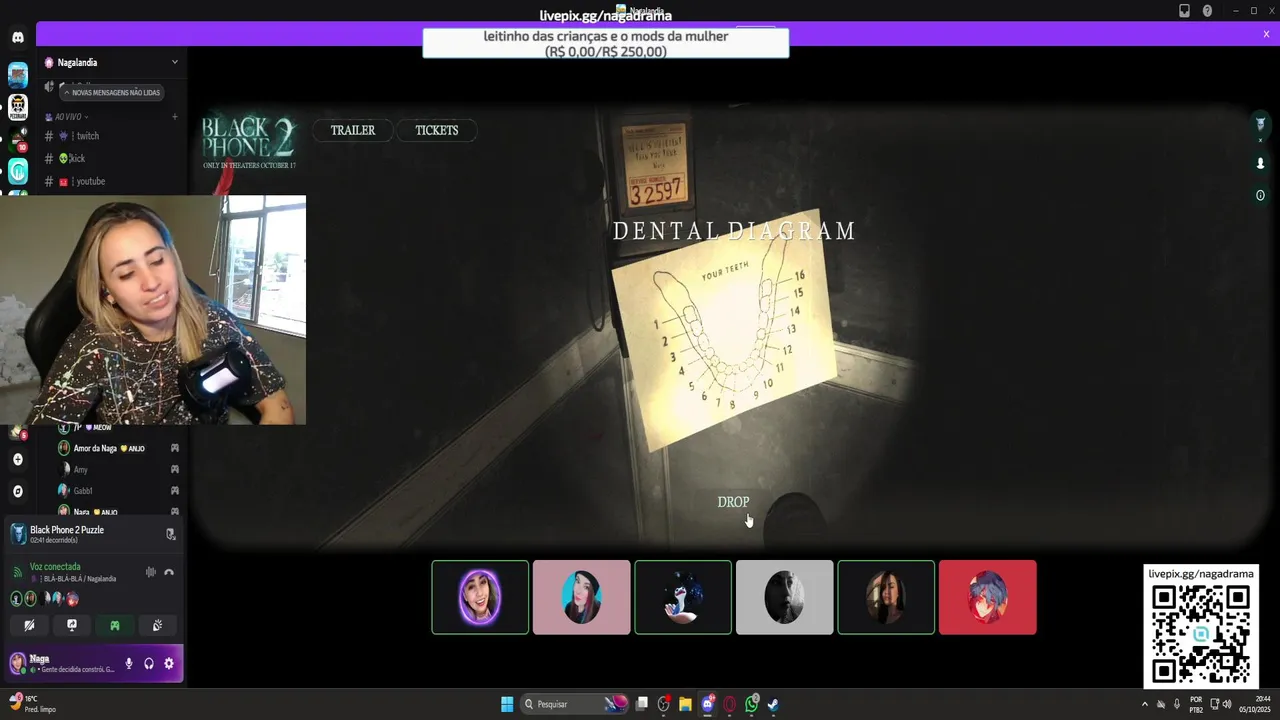Viewport: 1280px width, 720px height.
Task: Open File Explorer from taskbar
Action: click(685, 704)
